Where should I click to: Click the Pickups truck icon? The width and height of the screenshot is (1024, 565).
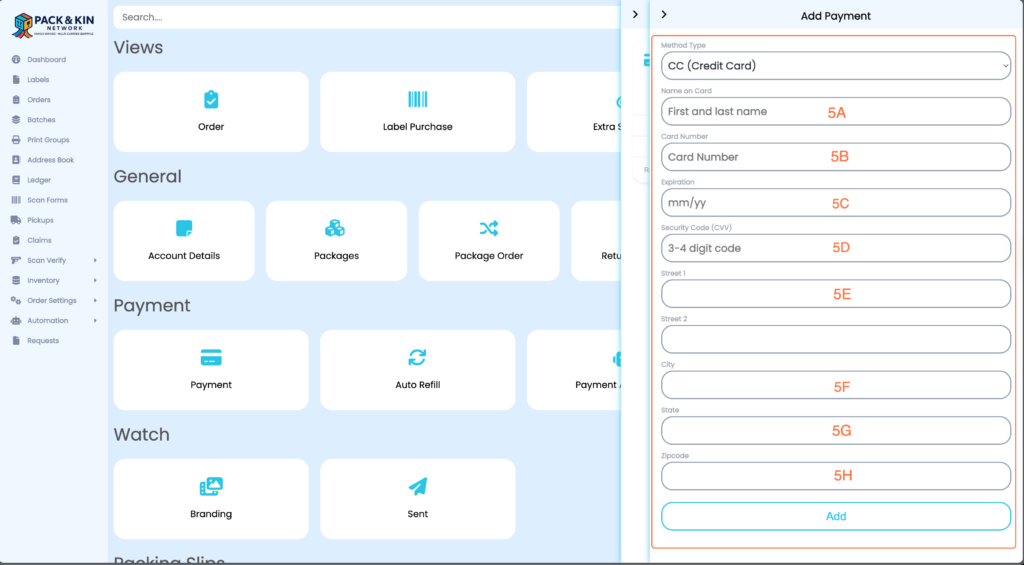pos(16,220)
